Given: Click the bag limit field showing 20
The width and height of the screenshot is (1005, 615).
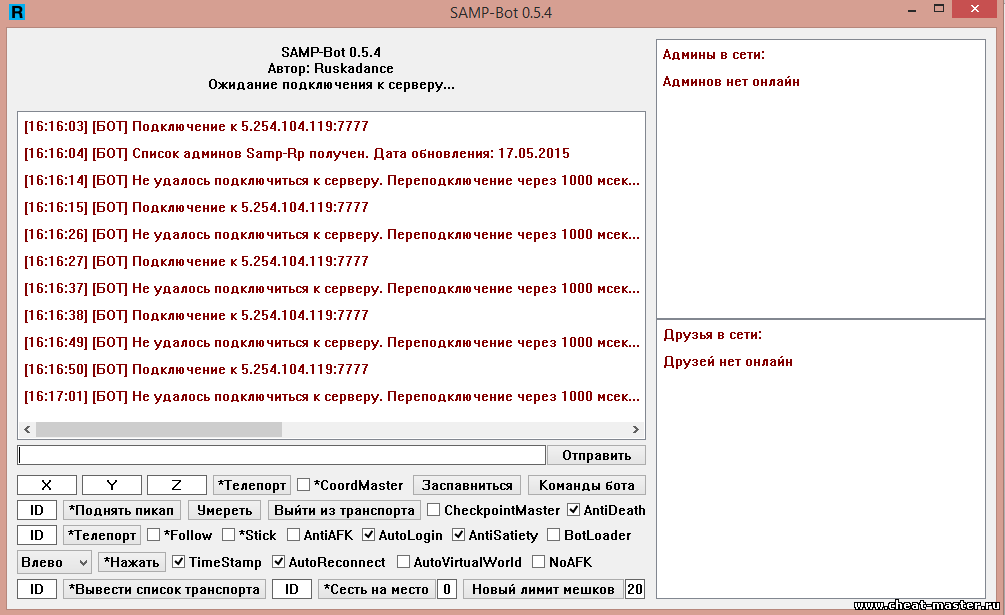Looking at the screenshot, I should (635, 589).
